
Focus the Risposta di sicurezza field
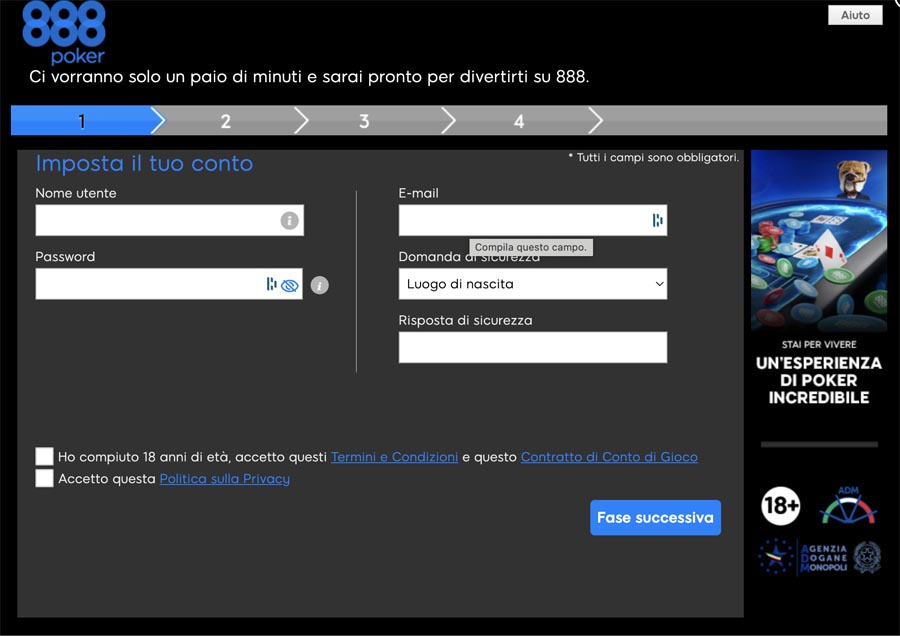533,347
